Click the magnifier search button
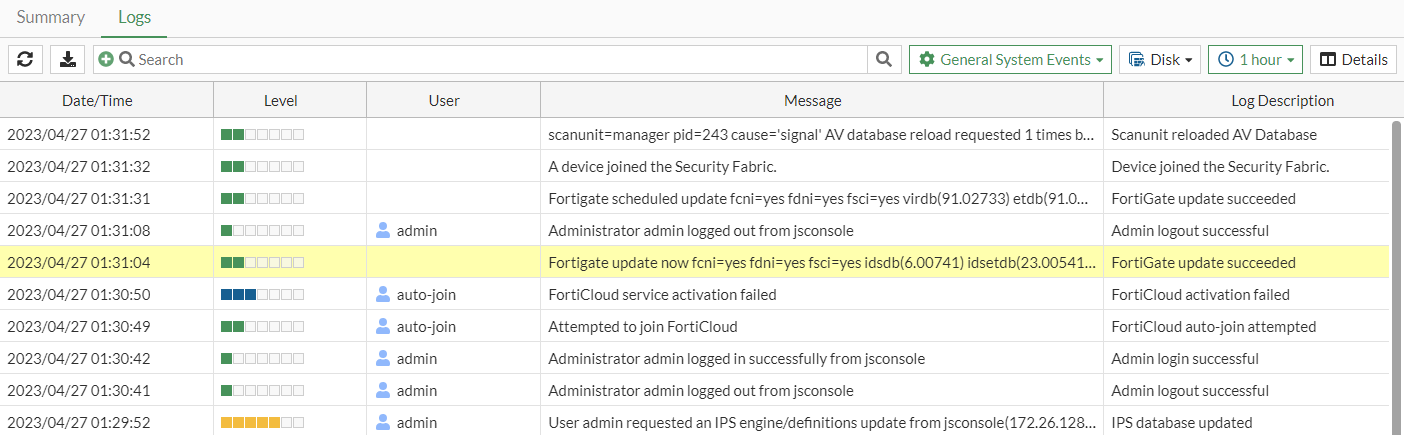 883,60
